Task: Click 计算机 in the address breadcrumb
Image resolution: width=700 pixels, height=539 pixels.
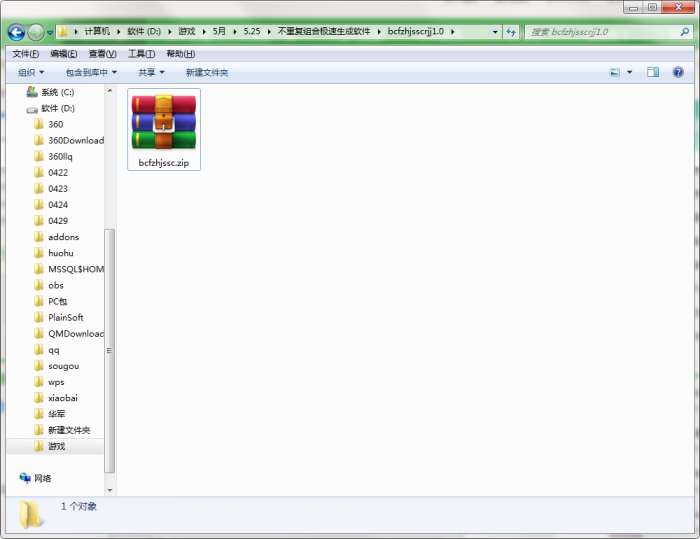Action: coord(97,31)
